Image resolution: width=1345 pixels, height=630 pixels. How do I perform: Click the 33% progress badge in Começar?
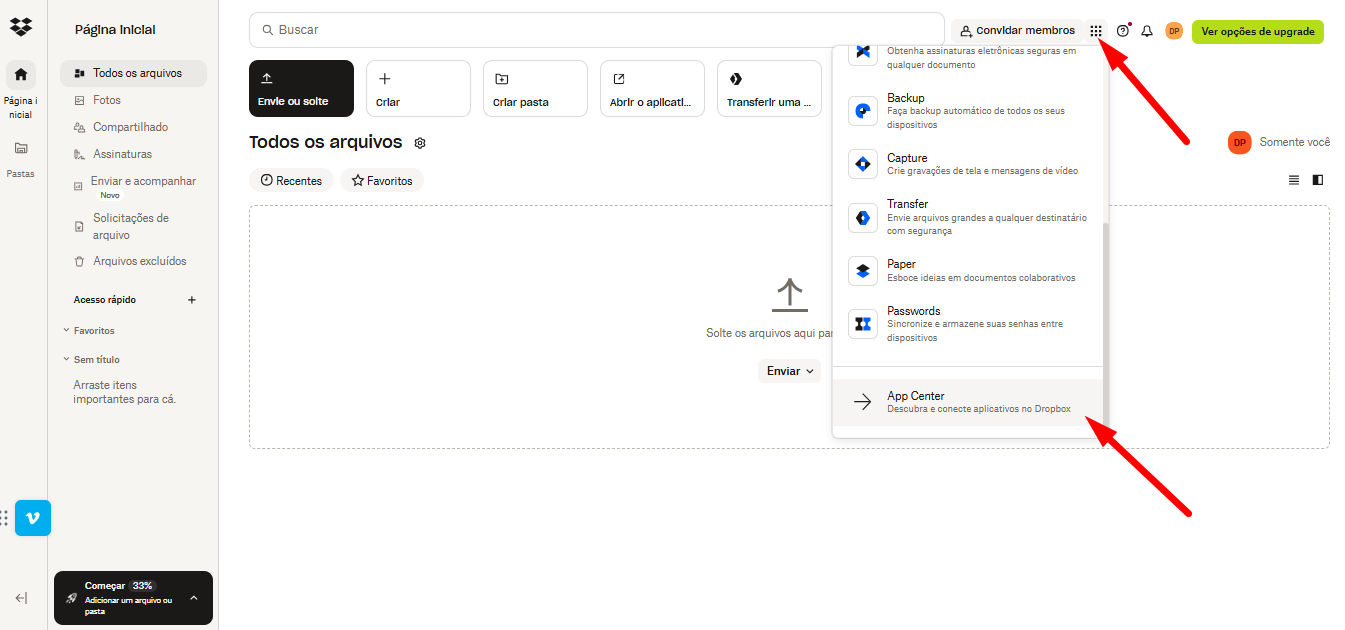[x=142, y=586]
